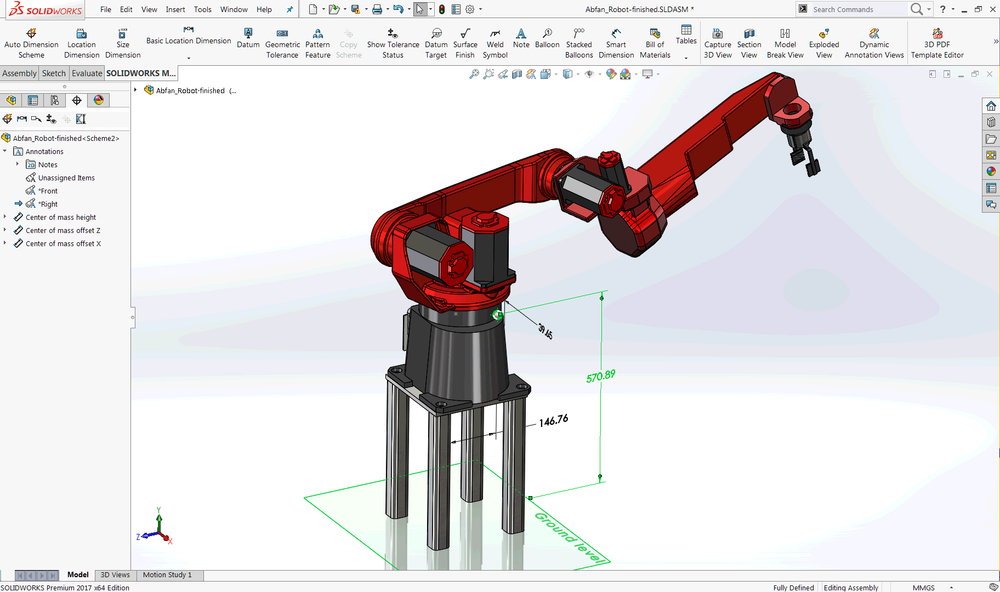Expand Center of mass height item

coord(6,217)
